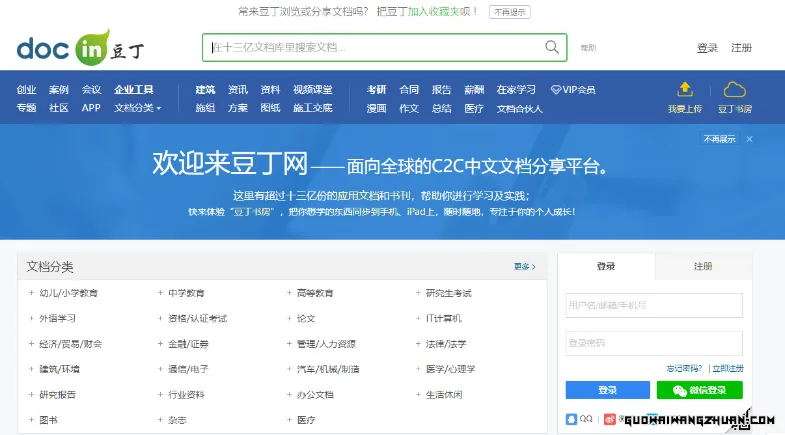Open APP in the nav bar

click(91, 108)
